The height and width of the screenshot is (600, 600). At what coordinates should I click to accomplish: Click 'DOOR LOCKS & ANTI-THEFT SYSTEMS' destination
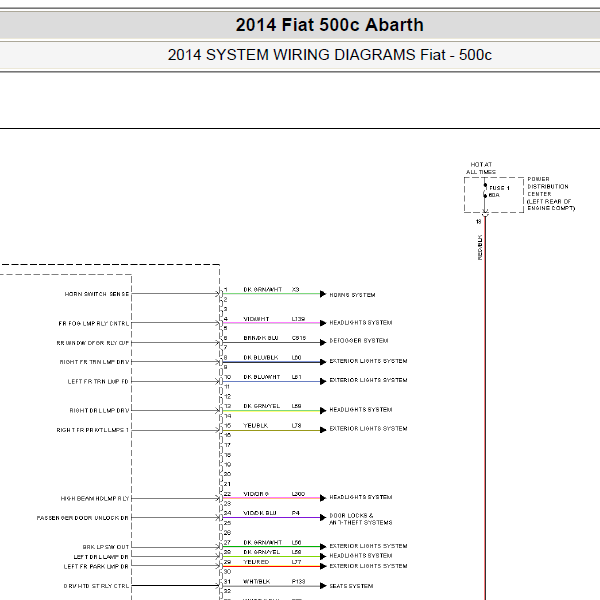pos(360,519)
